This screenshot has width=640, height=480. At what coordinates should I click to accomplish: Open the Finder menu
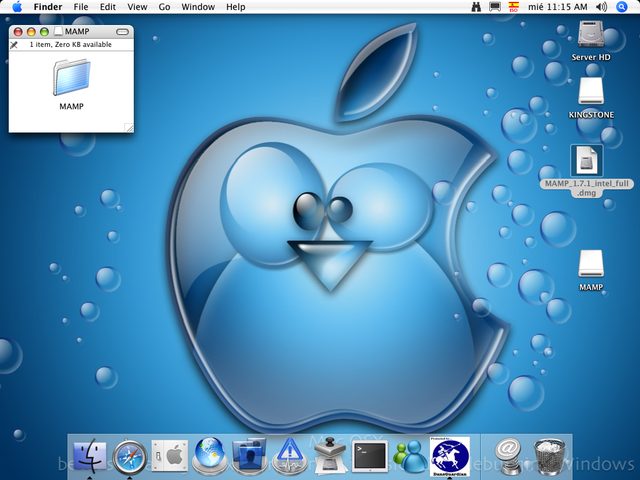click(48, 7)
